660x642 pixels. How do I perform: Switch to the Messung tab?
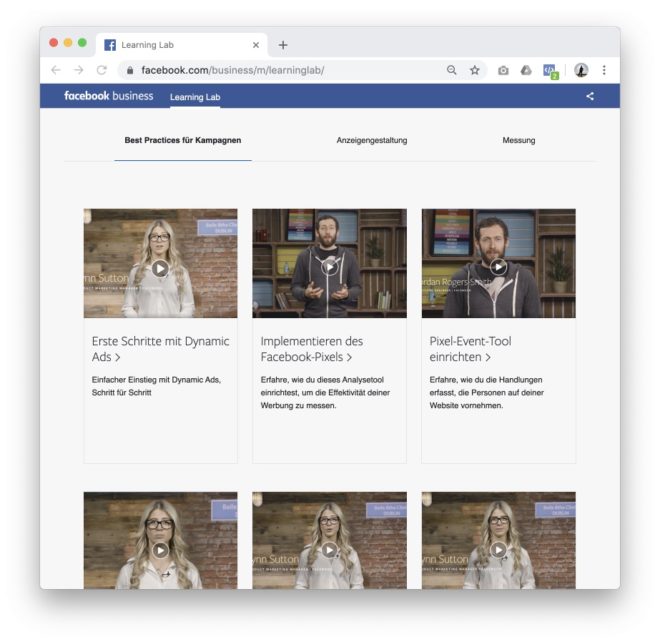point(519,140)
